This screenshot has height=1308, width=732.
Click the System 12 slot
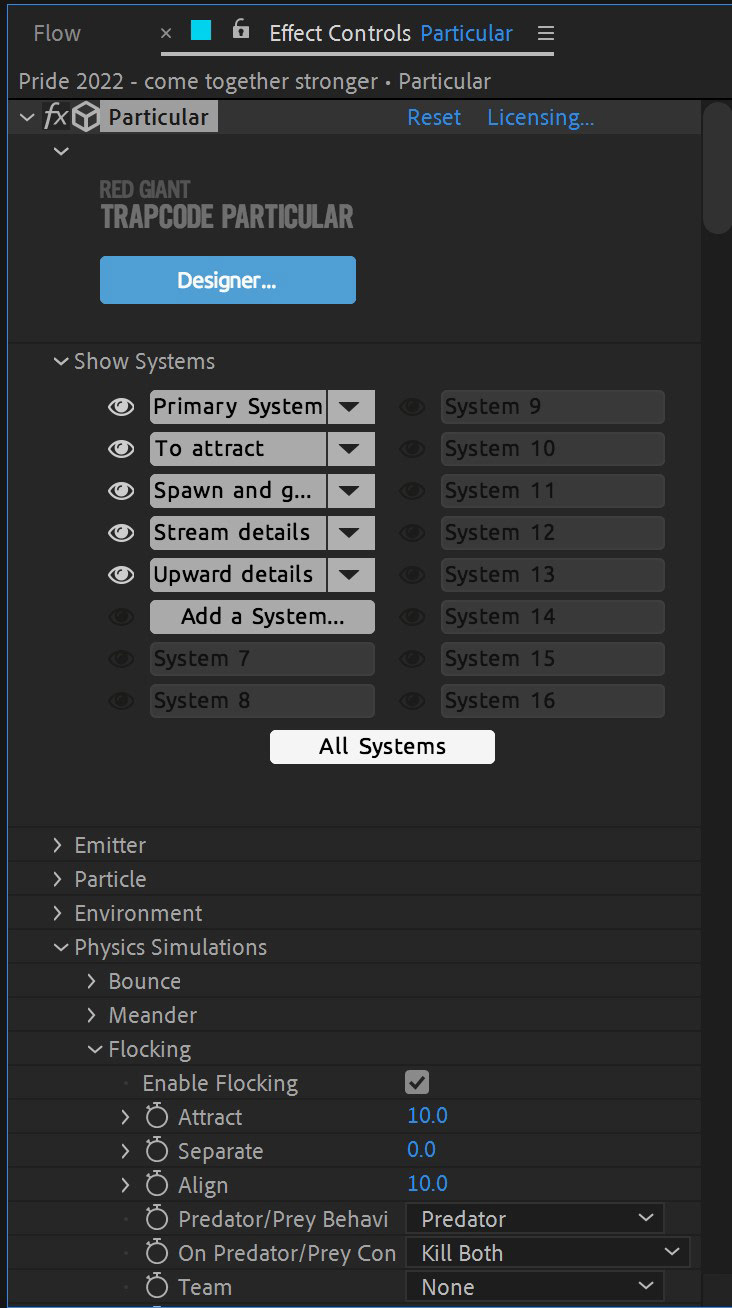click(552, 533)
